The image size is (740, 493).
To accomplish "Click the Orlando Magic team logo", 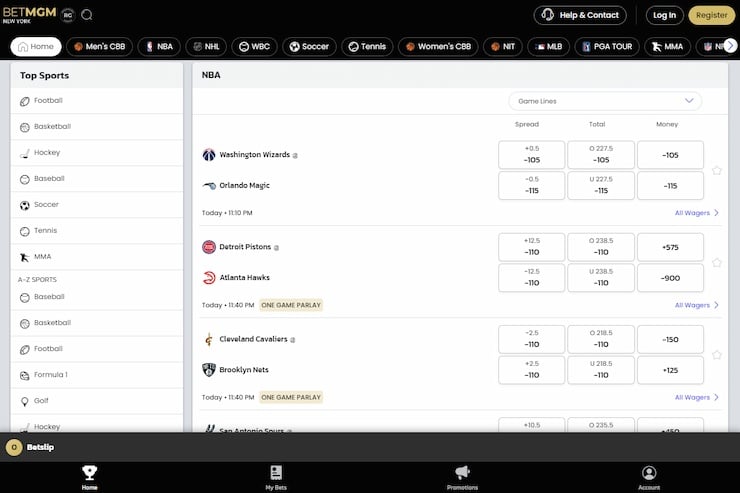I will click(x=209, y=185).
